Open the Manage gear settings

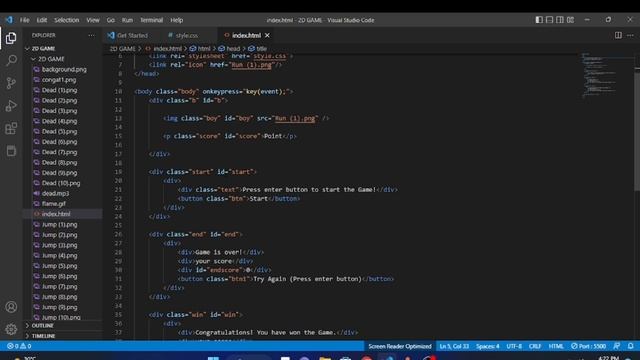[x=11, y=329]
